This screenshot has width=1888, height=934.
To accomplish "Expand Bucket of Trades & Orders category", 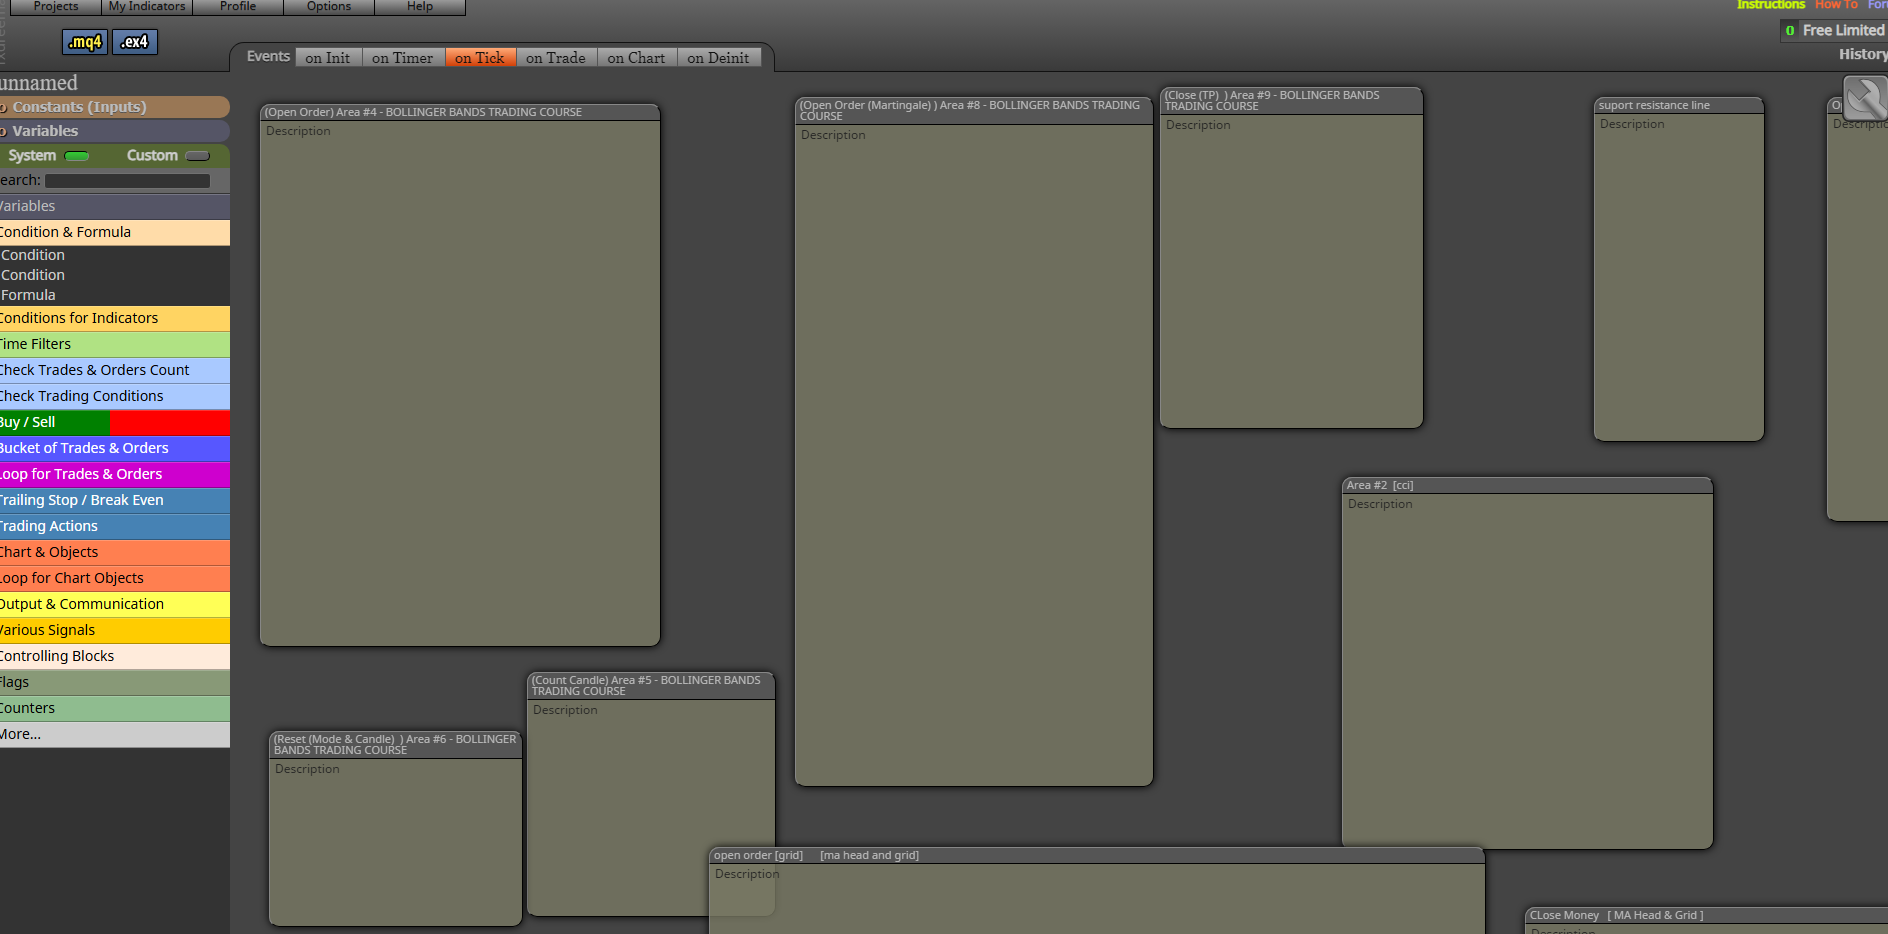I will pyautogui.click(x=114, y=448).
